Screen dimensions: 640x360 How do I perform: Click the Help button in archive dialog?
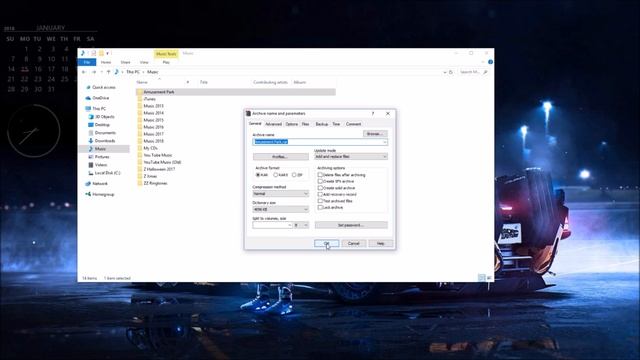380,244
